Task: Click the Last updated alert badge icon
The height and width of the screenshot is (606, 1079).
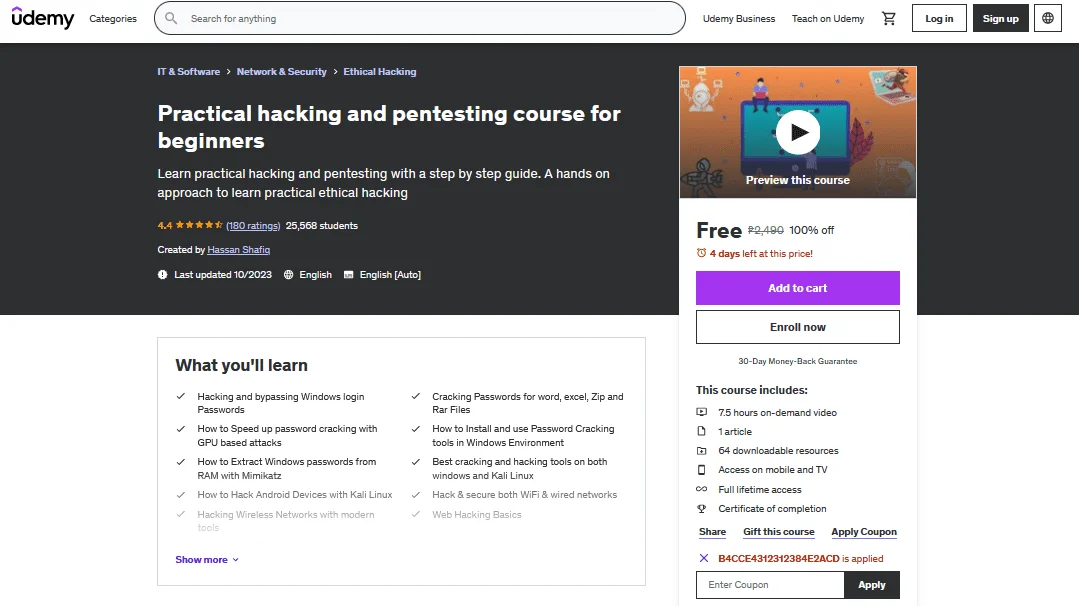Action: tap(162, 274)
